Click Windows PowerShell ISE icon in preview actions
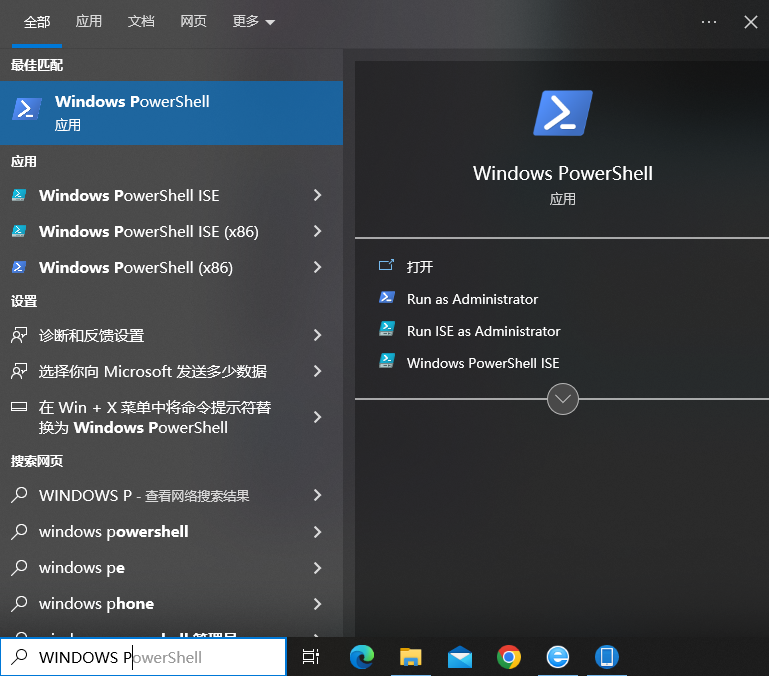 386,362
